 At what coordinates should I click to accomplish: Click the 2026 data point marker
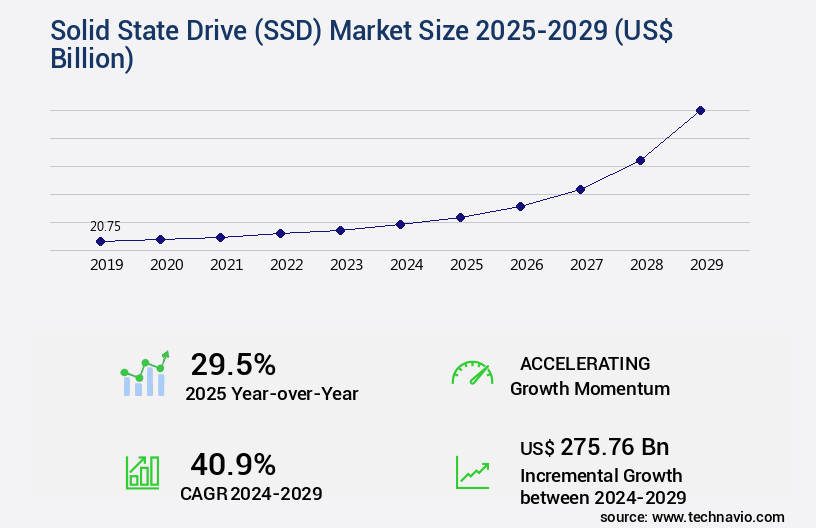point(520,206)
